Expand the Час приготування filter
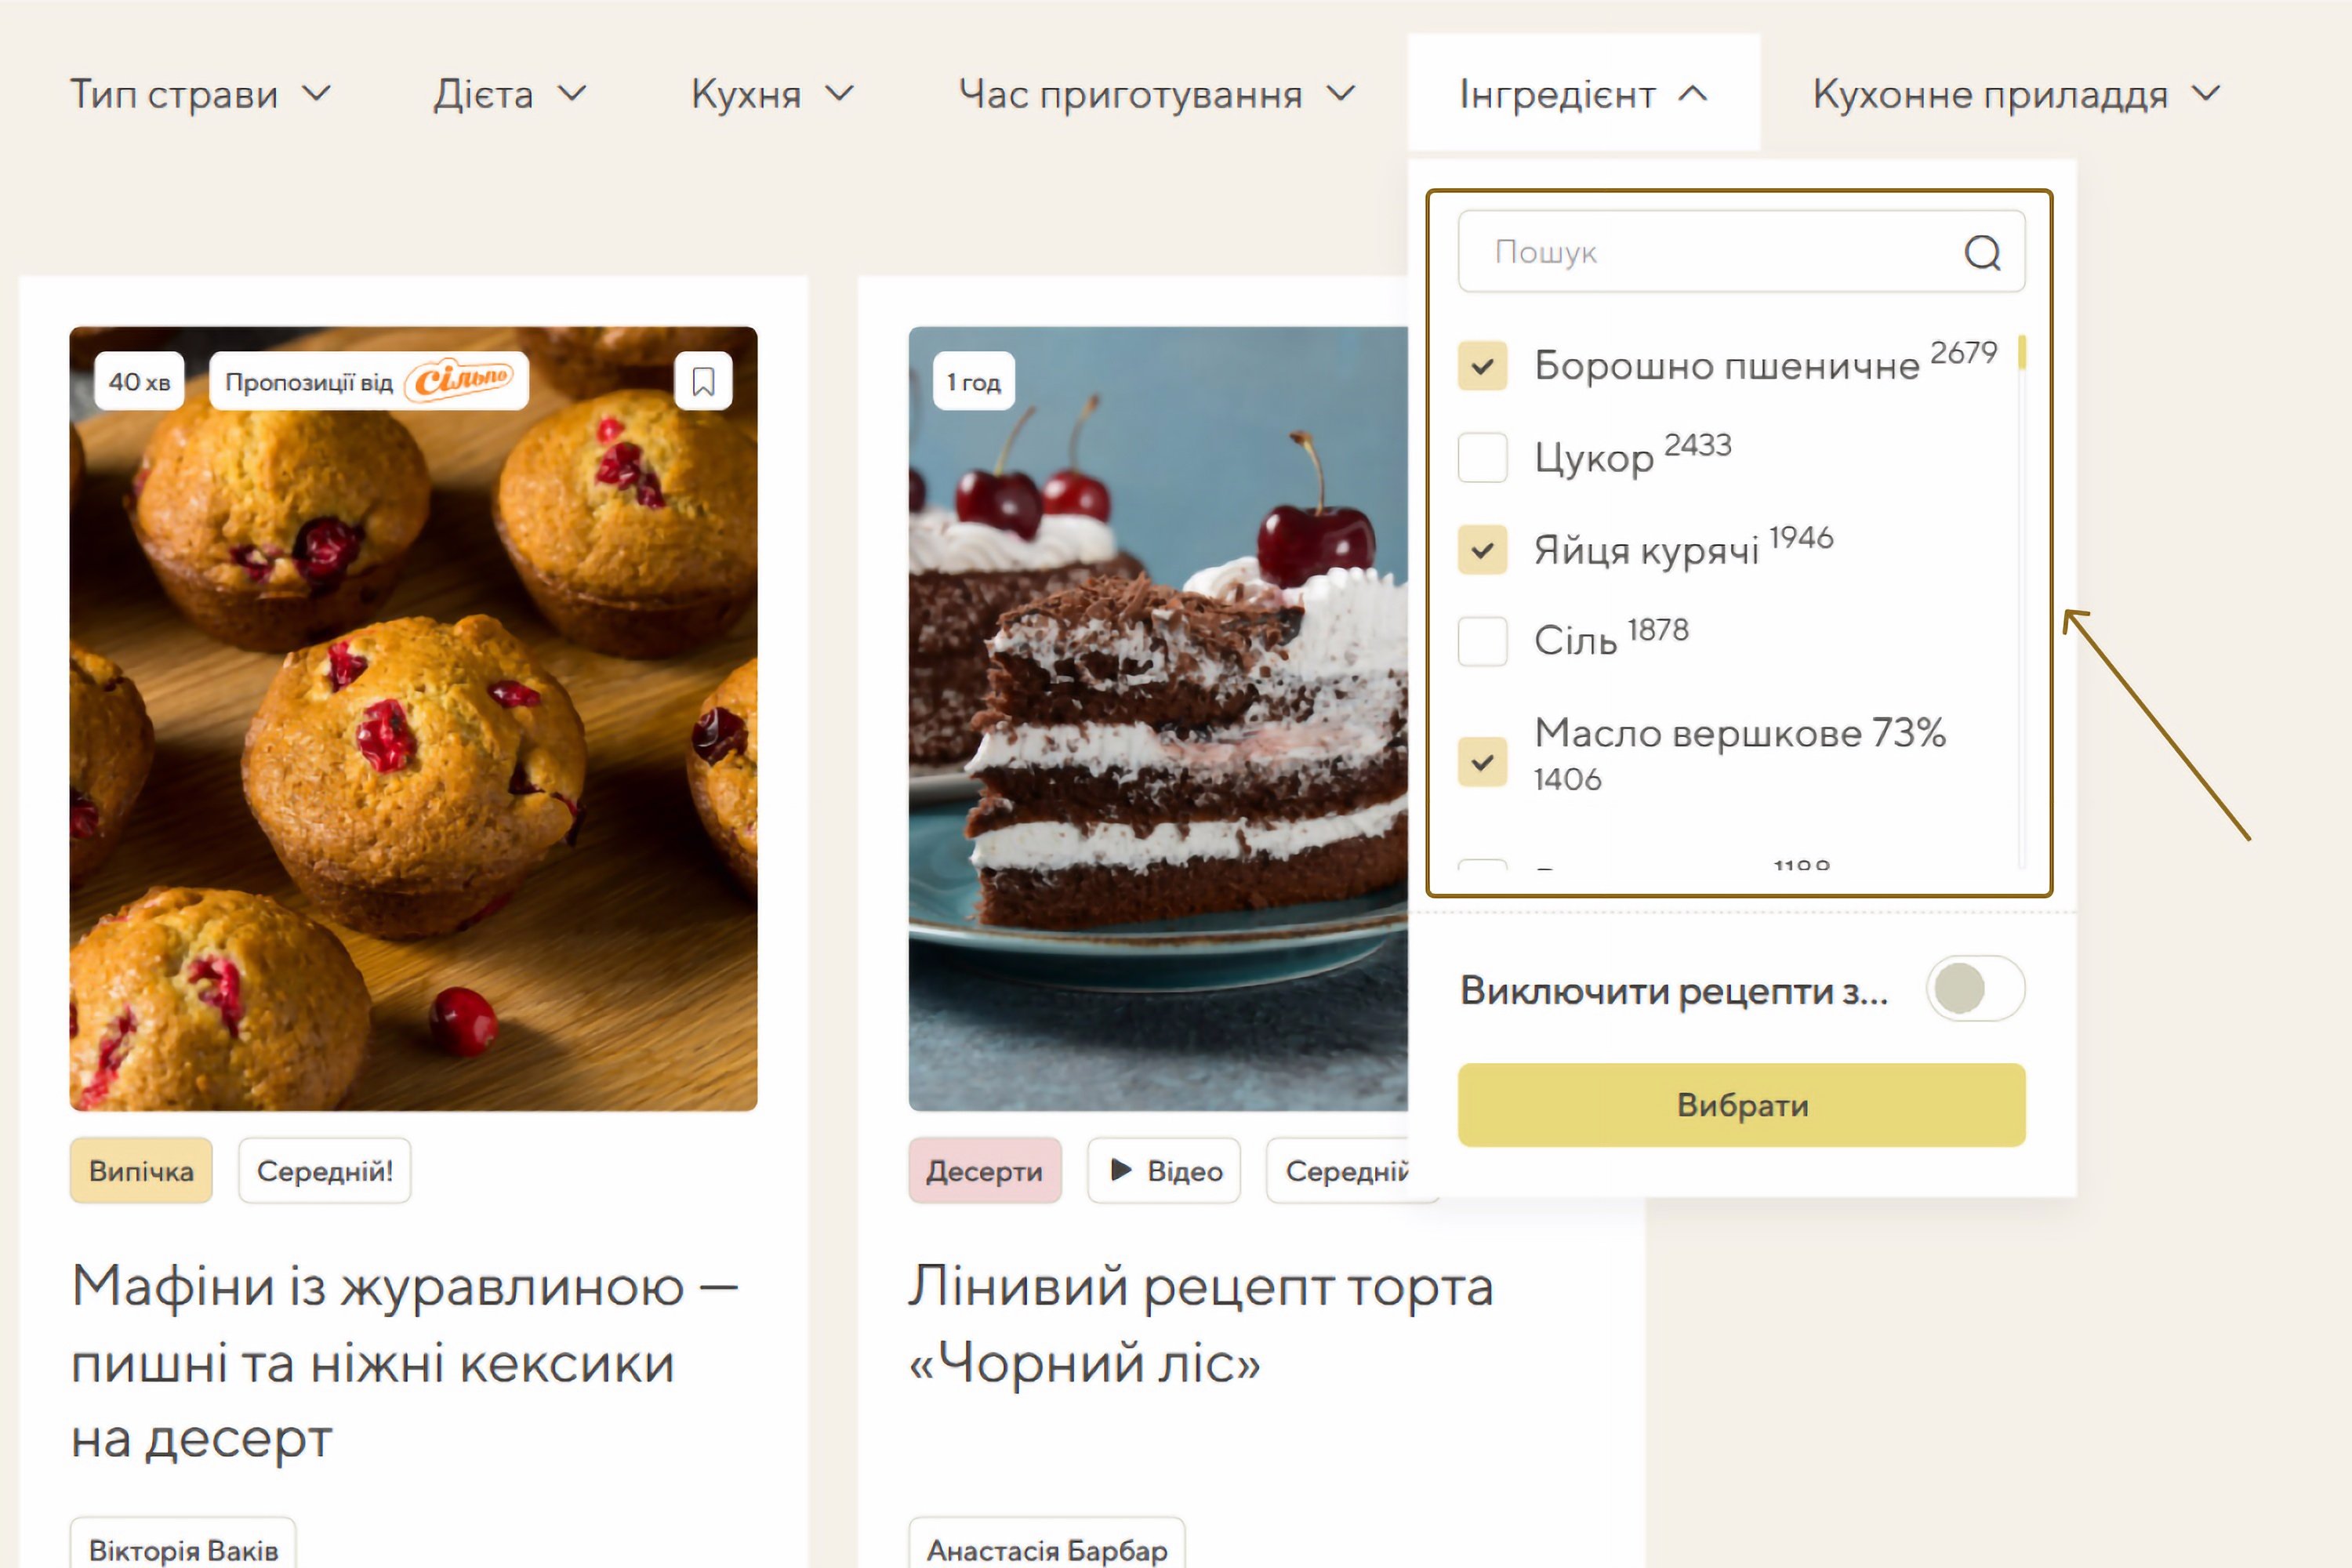This screenshot has width=2352, height=1568. click(x=1157, y=94)
